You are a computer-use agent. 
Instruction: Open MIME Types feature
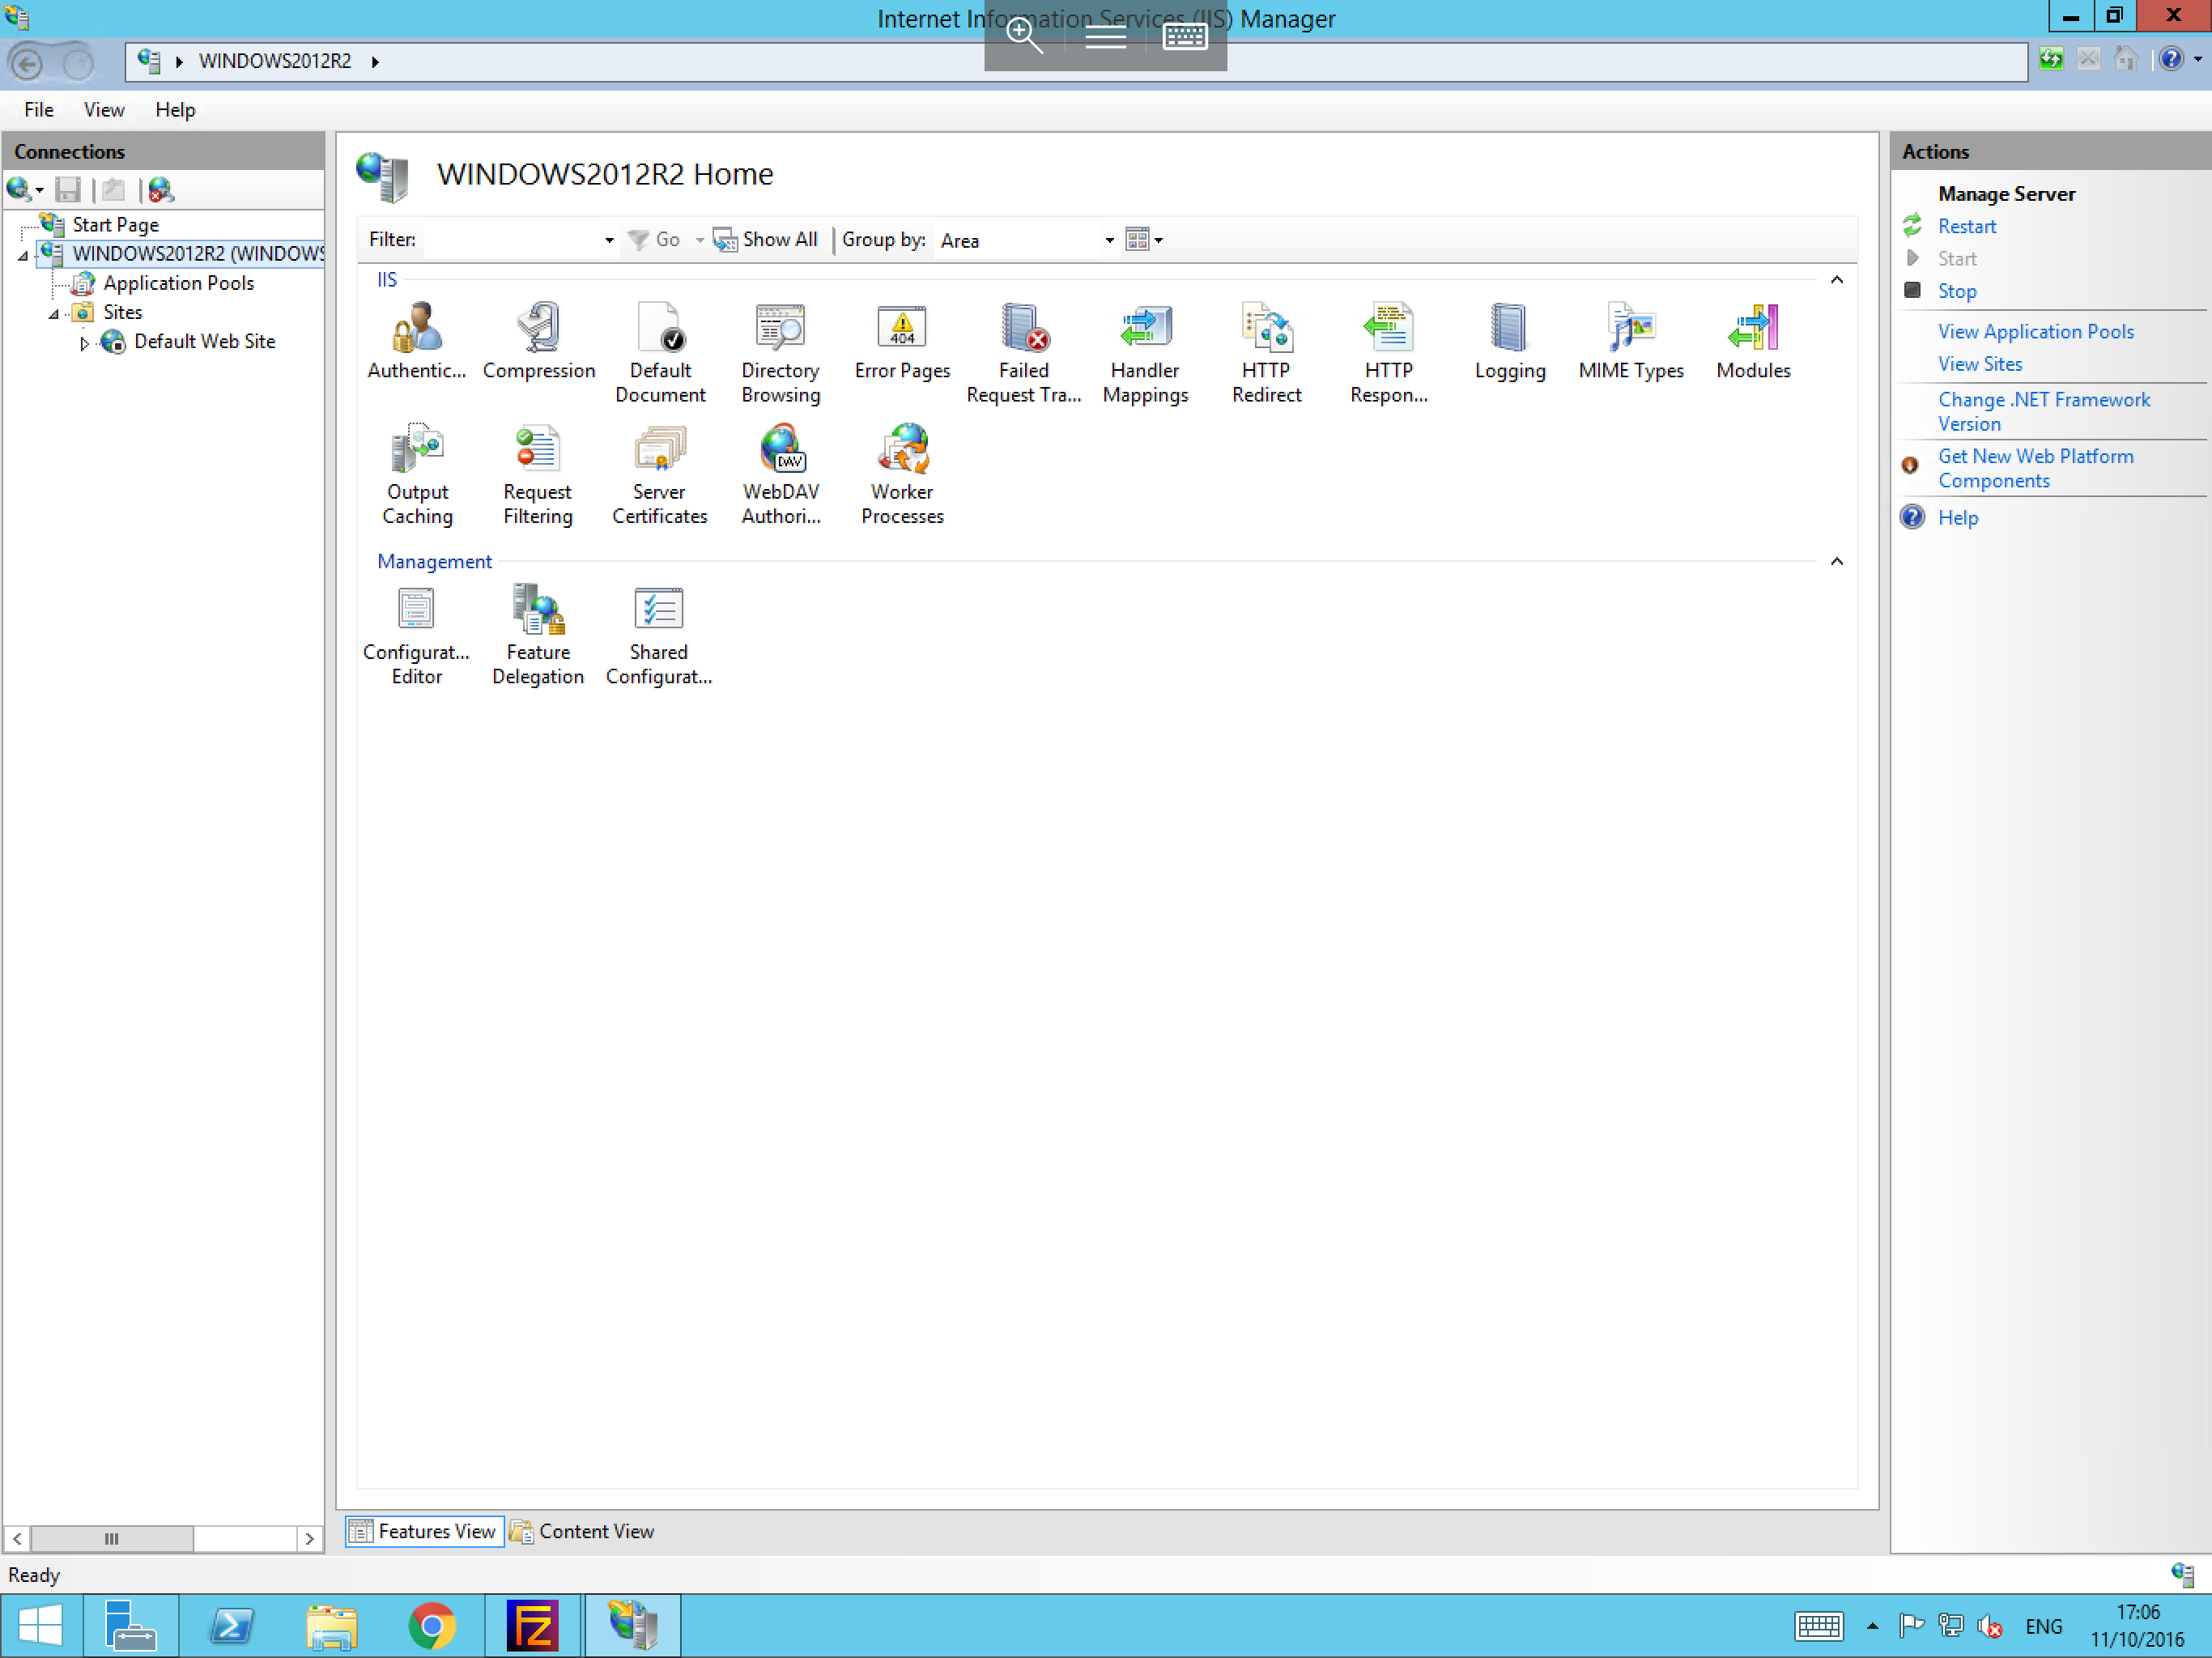click(x=1631, y=341)
